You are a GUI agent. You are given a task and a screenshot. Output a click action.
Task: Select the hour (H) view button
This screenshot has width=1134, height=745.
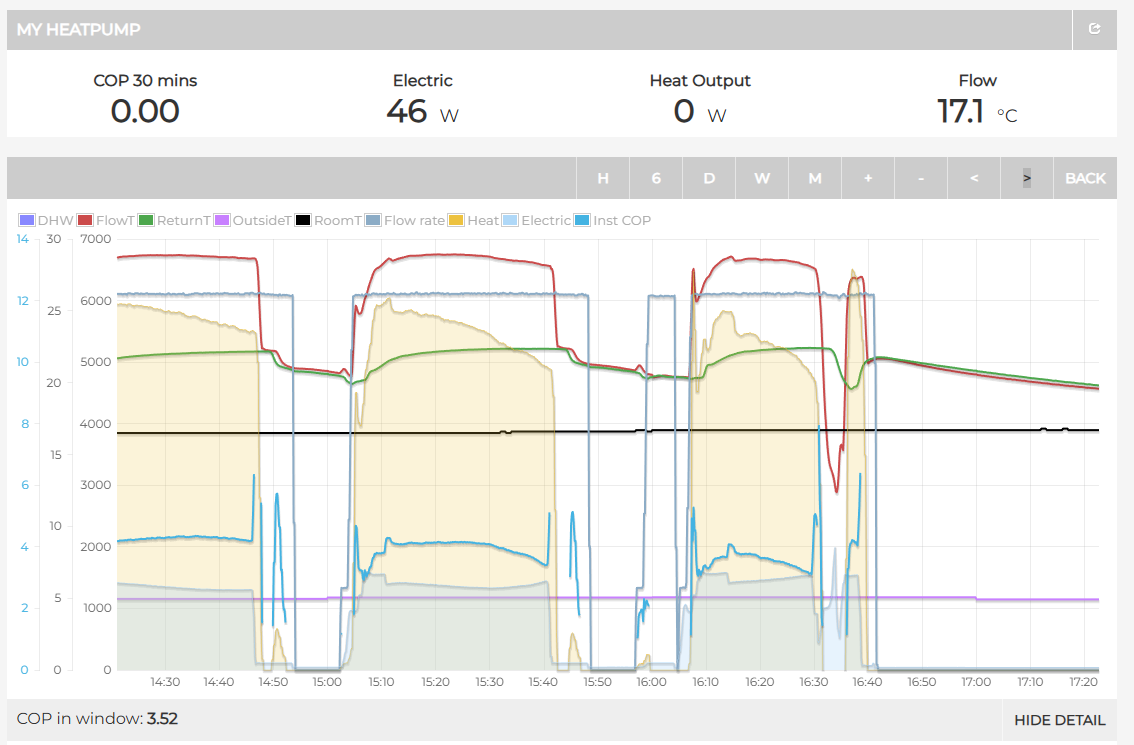click(603, 178)
